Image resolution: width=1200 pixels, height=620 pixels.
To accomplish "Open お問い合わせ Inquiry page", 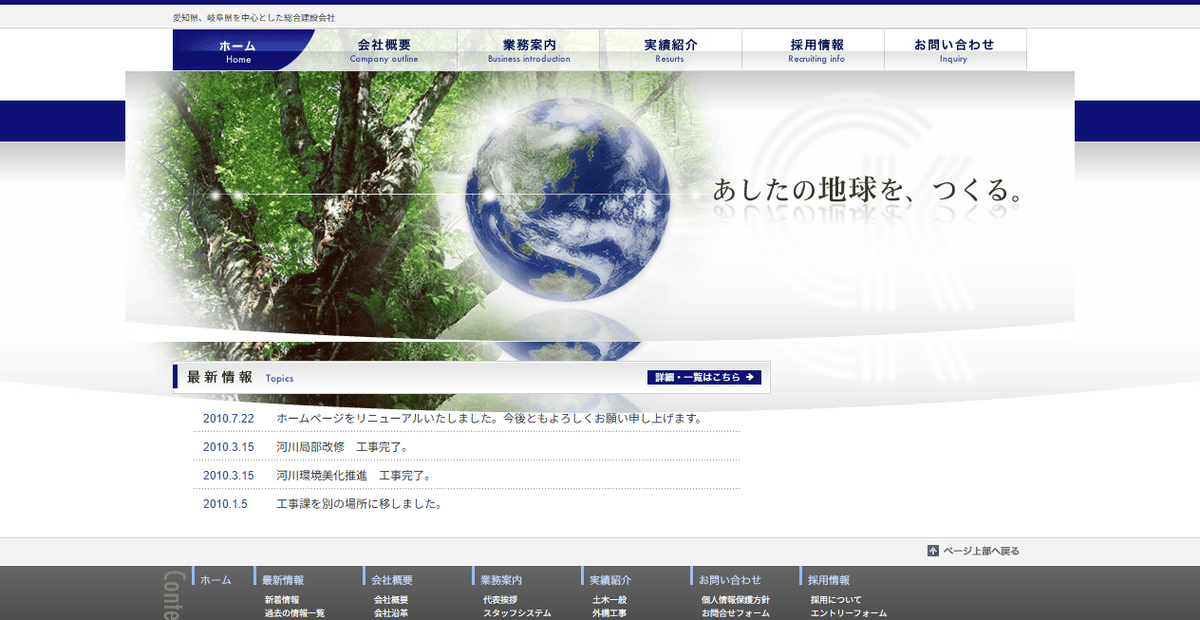I will coord(954,50).
